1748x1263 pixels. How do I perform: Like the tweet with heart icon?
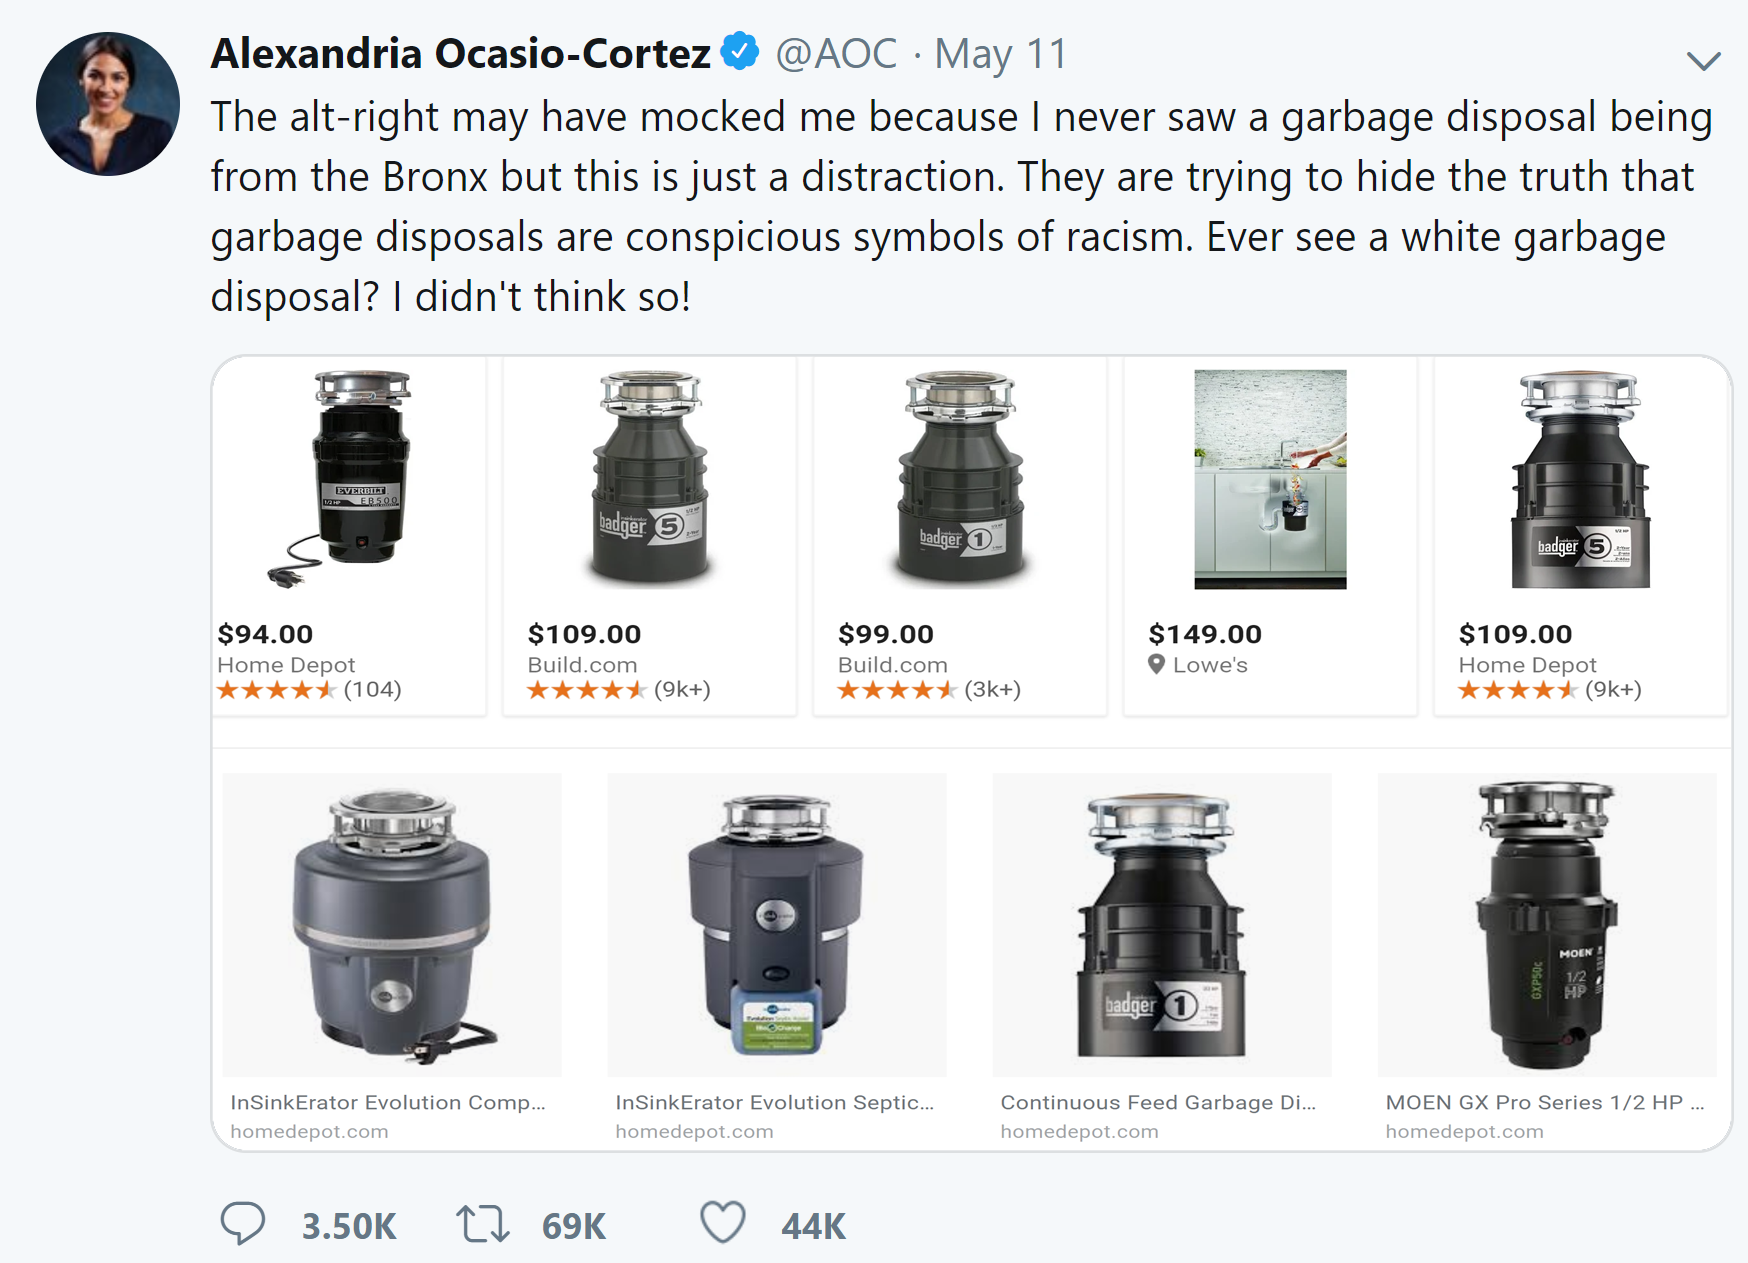[722, 1222]
